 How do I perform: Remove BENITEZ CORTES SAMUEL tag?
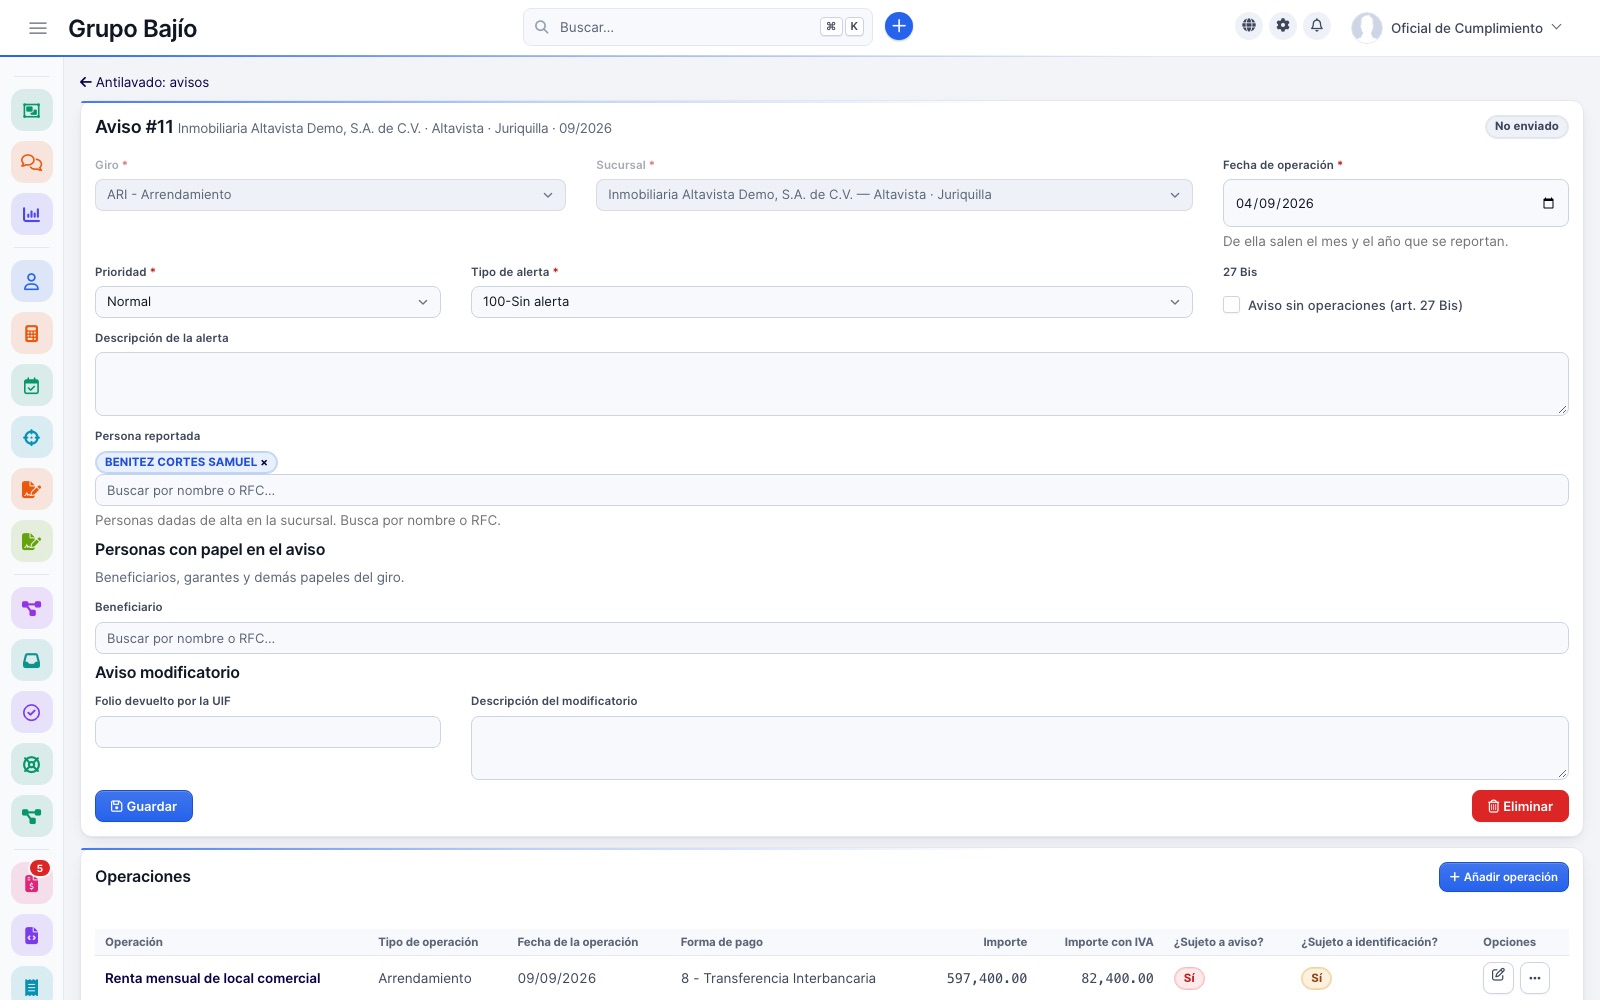(264, 463)
